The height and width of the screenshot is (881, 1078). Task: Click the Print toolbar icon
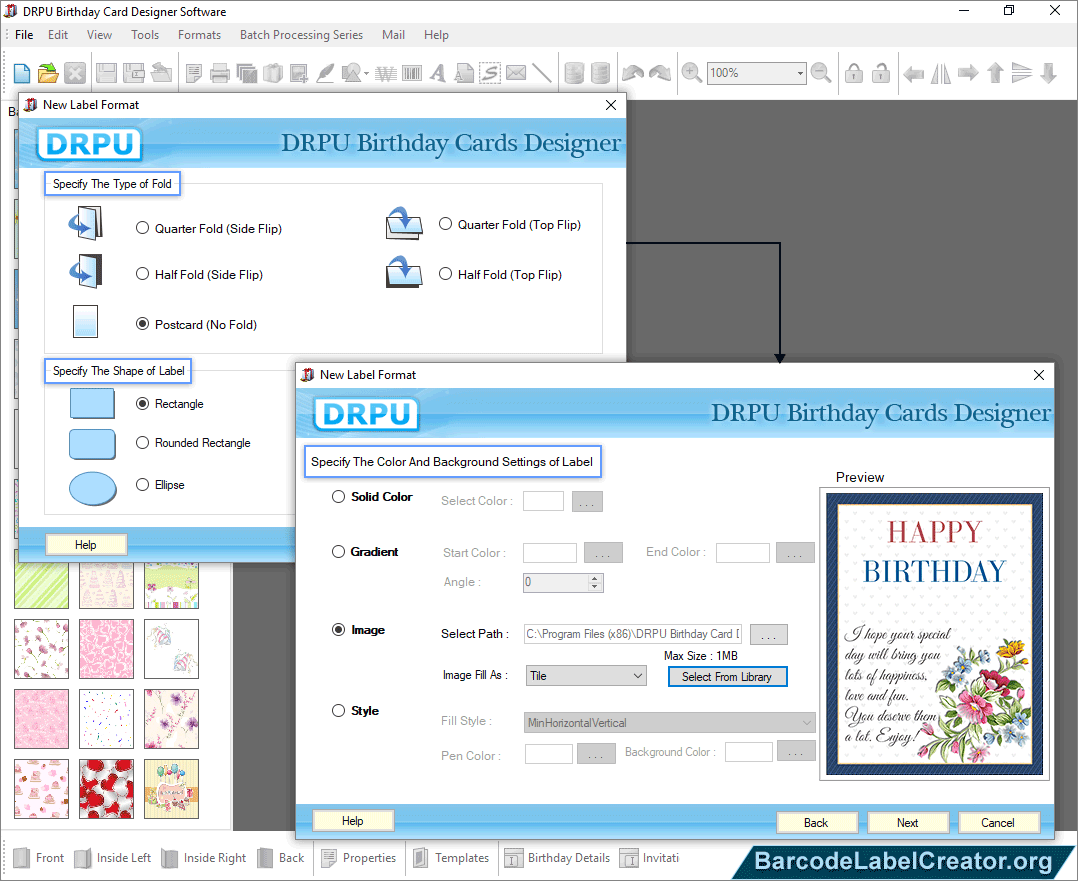pos(220,73)
